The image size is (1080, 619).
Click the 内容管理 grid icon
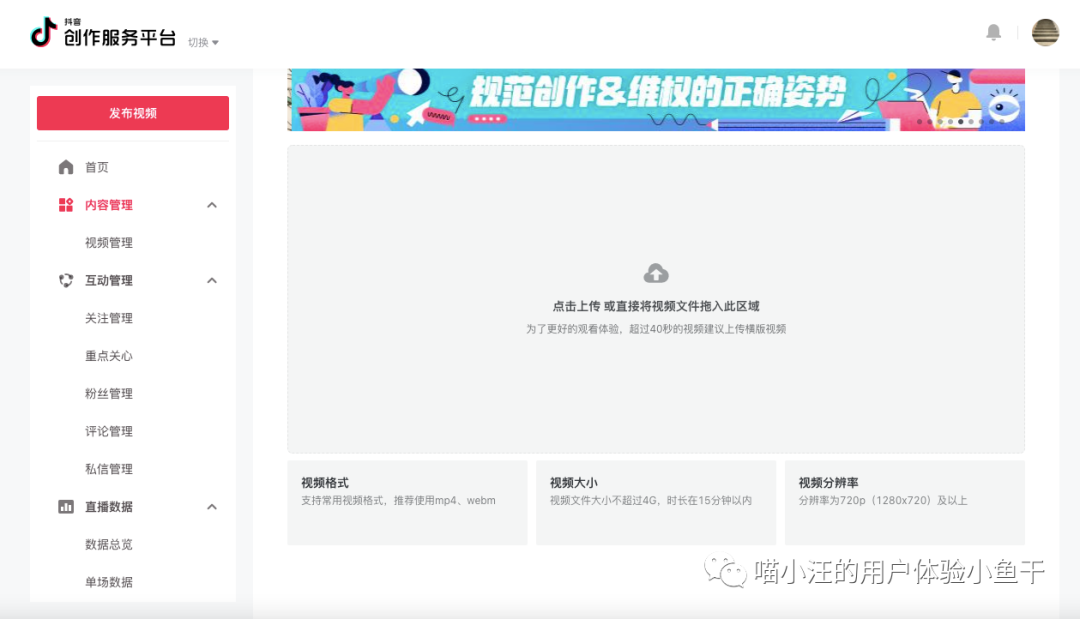pyautogui.click(x=65, y=204)
